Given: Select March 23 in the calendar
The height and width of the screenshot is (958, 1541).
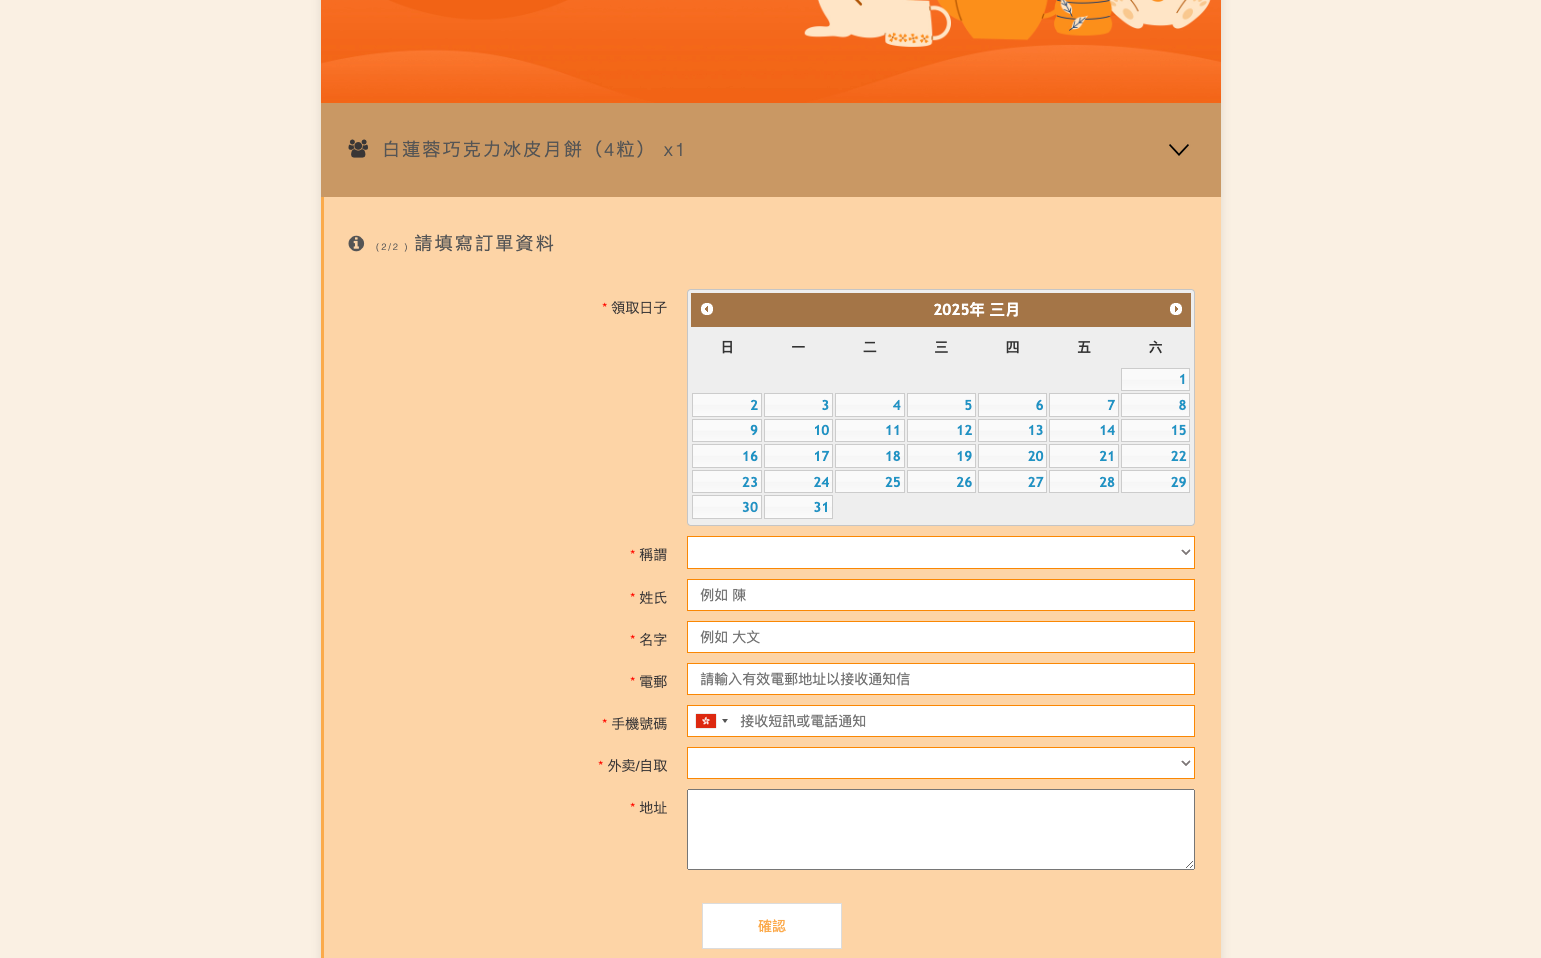Looking at the screenshot, I should click(x=727, y=482).
